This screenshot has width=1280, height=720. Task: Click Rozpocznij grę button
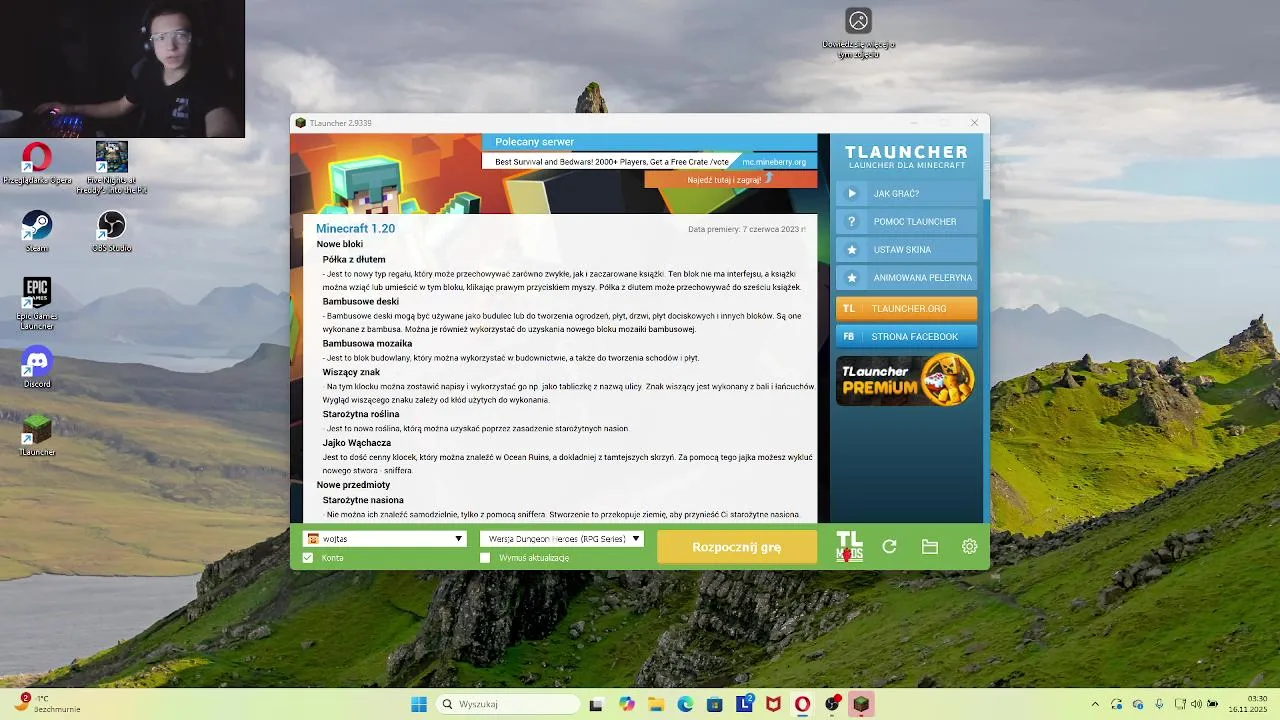click(737, 547)
